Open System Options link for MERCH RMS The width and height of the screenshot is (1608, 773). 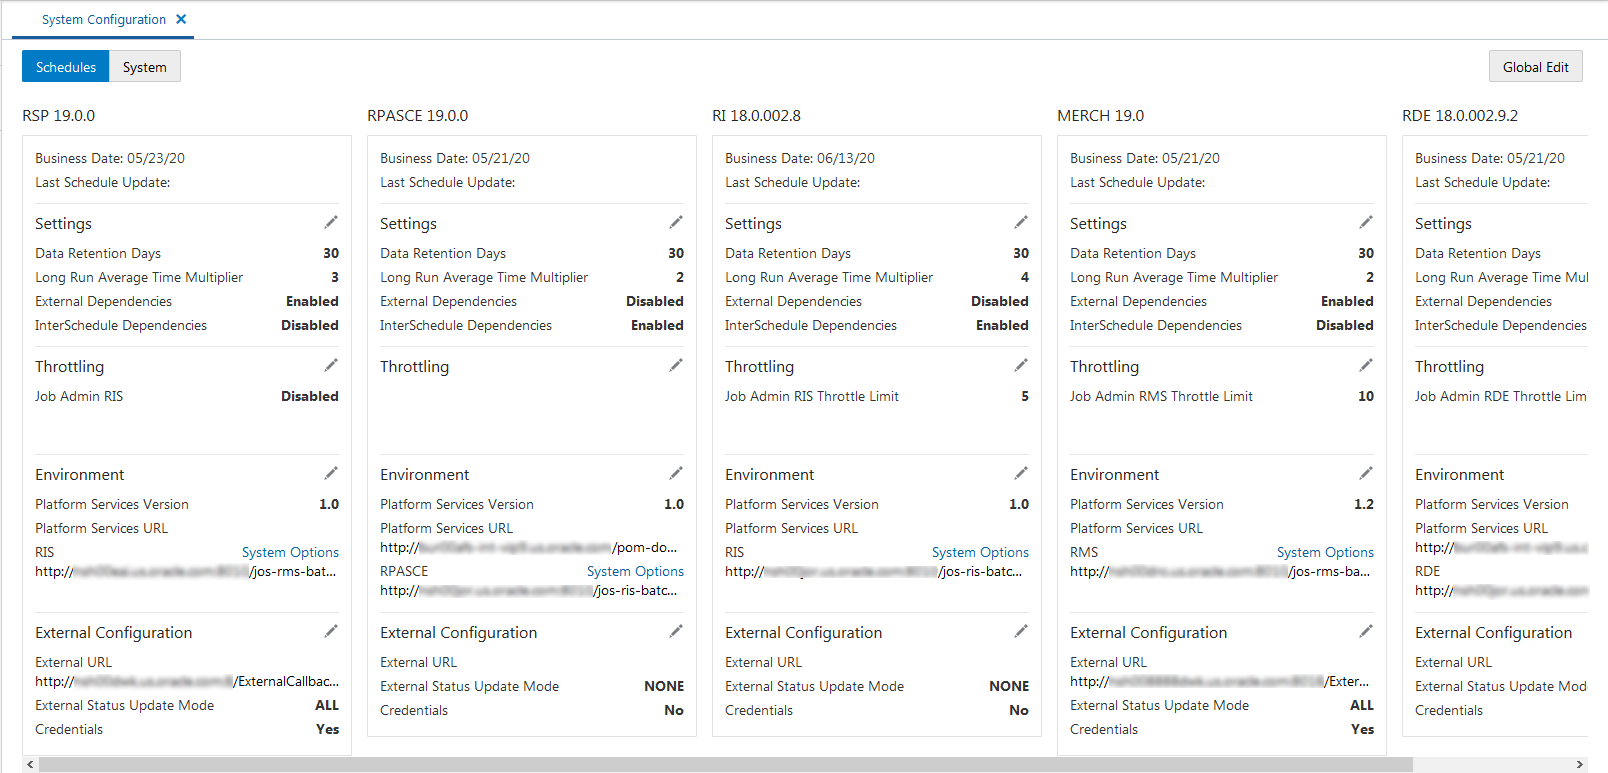(x=1325, y=552)
